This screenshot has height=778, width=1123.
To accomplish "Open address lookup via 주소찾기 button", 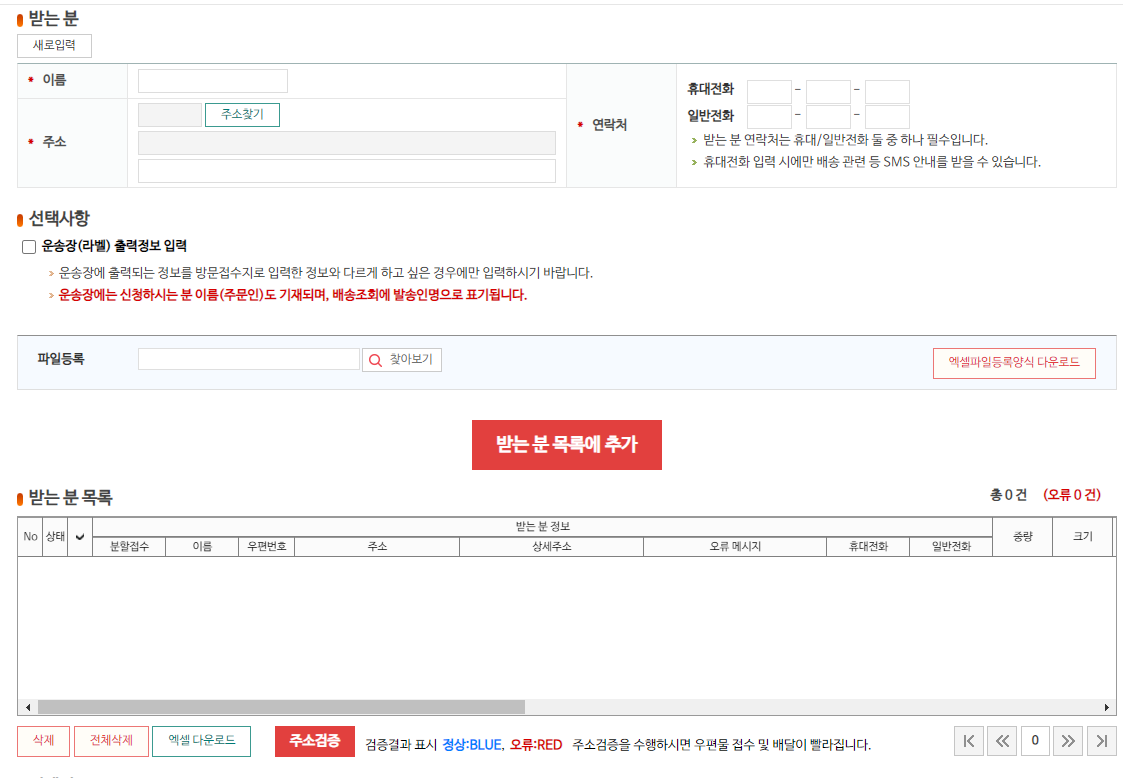I will tap(242, 114).
